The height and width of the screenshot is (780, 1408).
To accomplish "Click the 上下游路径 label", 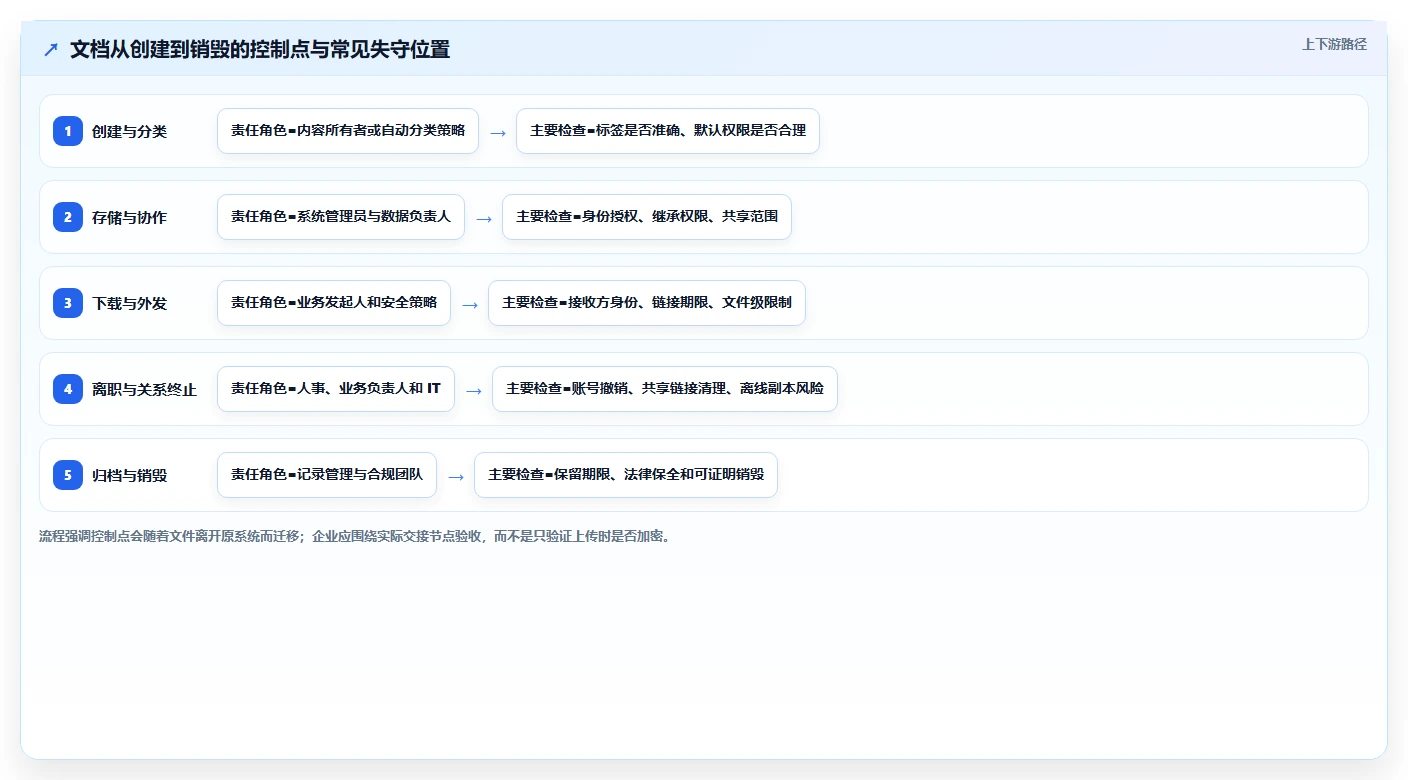I will pyautogui.click(x=1334, y=44).
